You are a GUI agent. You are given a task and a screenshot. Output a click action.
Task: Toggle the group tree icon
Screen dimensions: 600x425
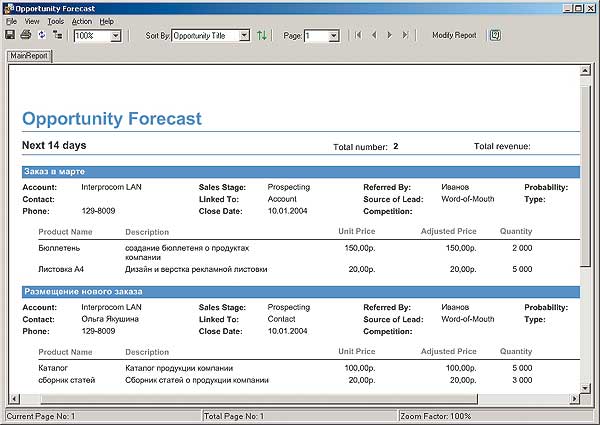pos(57,35)
